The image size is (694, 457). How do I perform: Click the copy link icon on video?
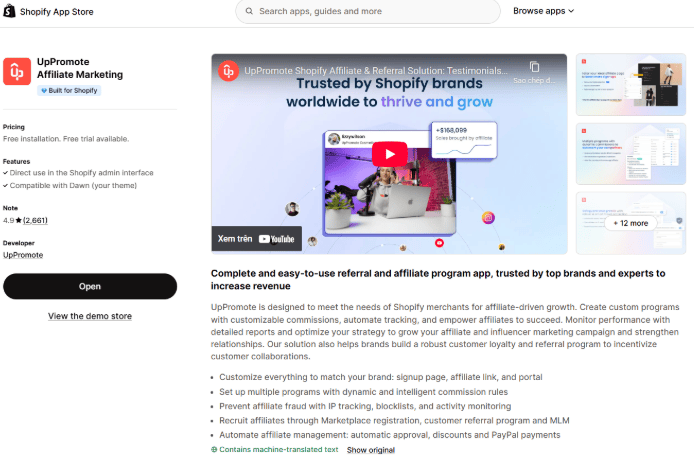[x=534, y=67]
